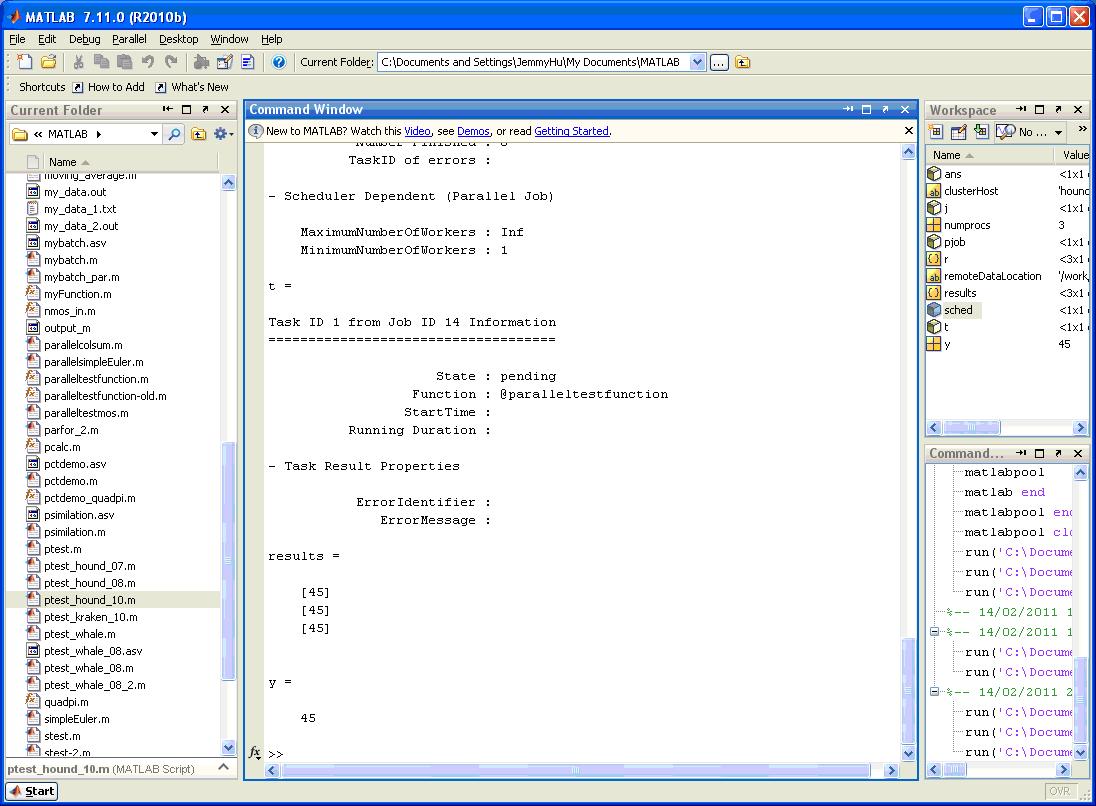
Task: Open the Current Folder path dropdown
Action: pos(698,62)
